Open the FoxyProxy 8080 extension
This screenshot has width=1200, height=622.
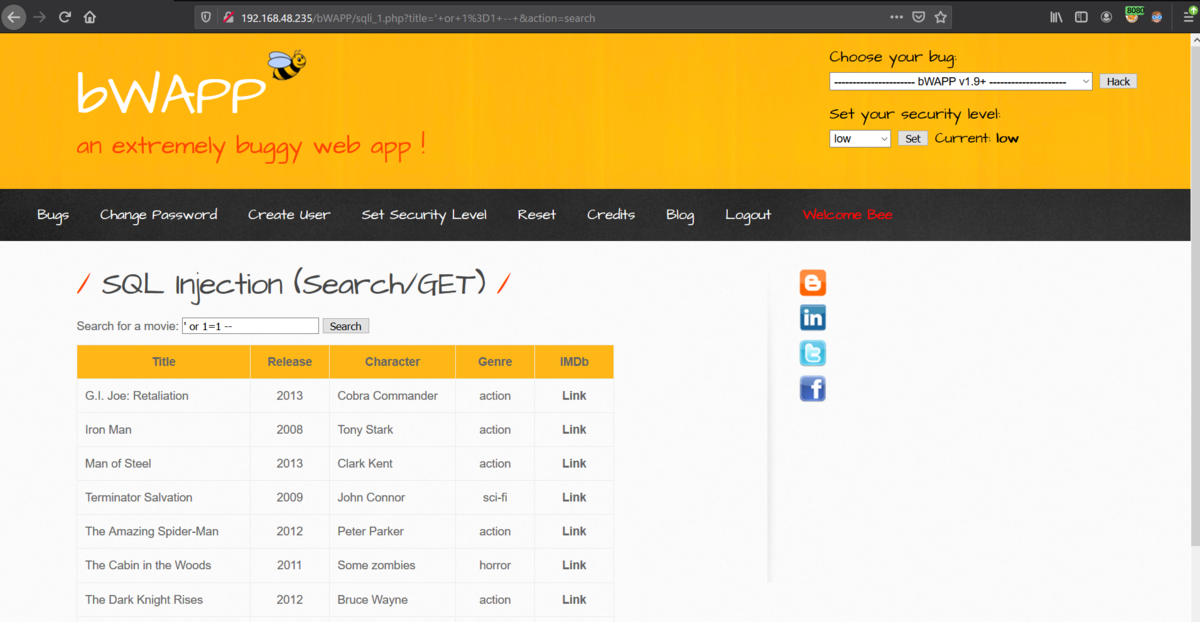(x=1133, y=15)
